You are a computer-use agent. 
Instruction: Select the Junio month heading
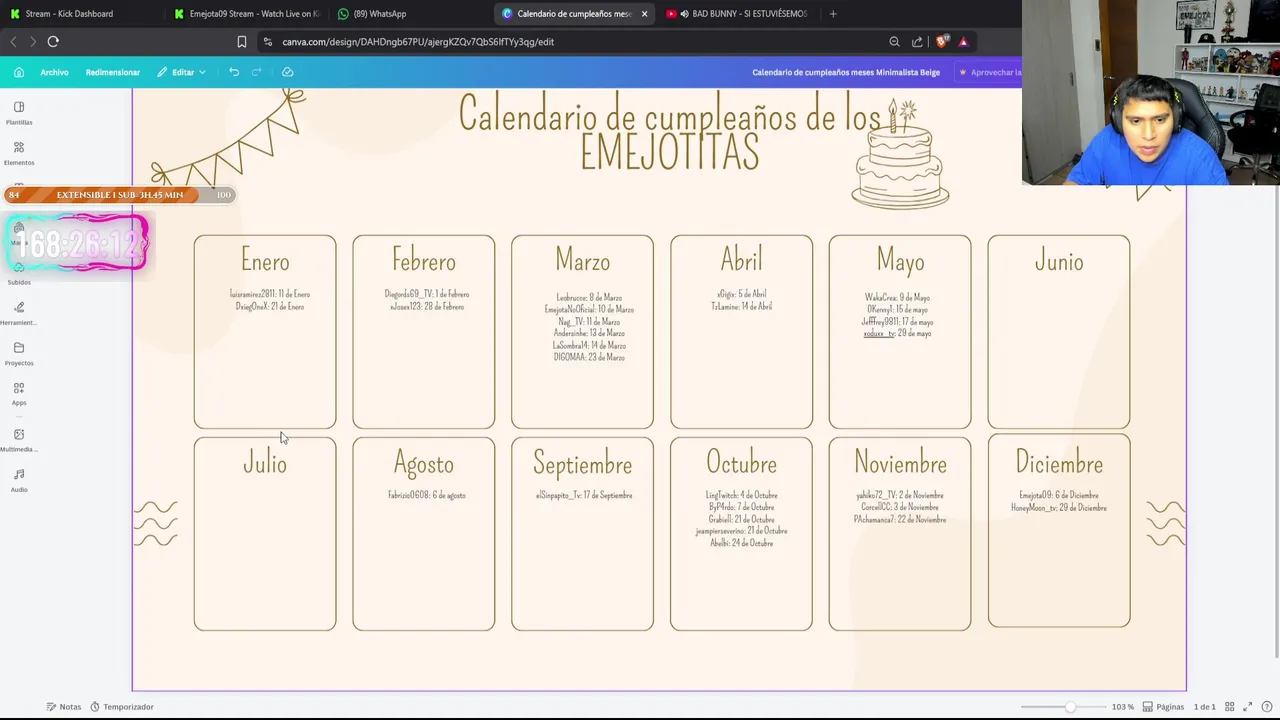(1059, 262)
